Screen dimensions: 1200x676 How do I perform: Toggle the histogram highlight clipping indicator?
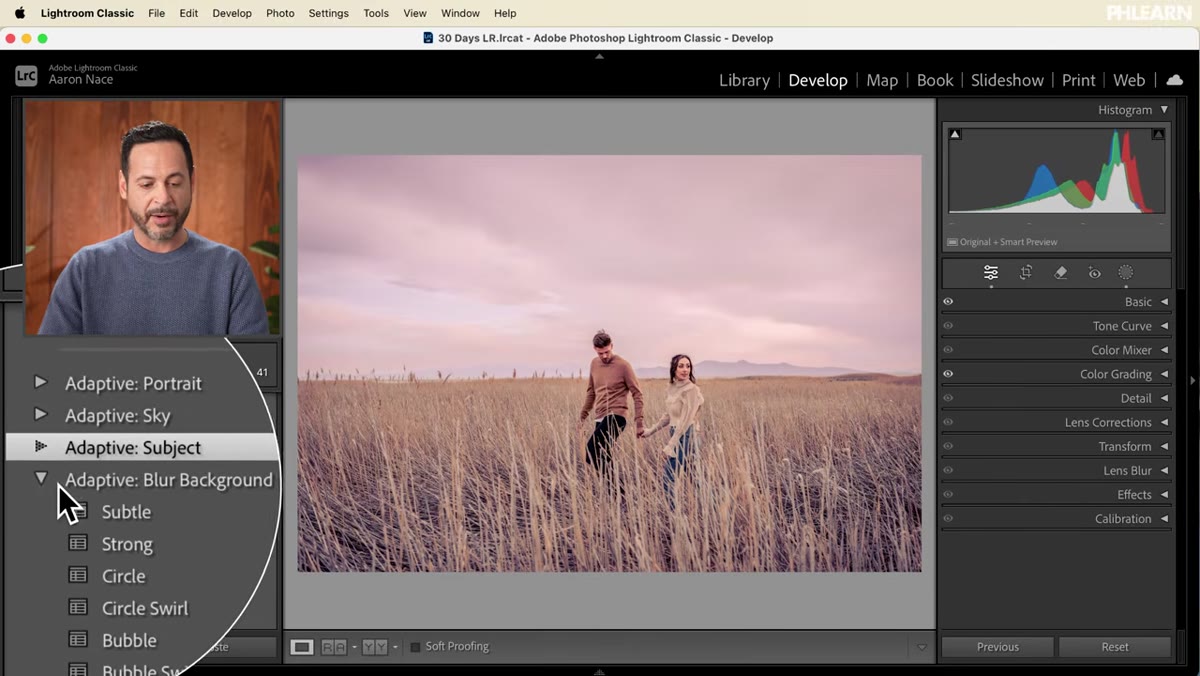[x=1158, y=134]
